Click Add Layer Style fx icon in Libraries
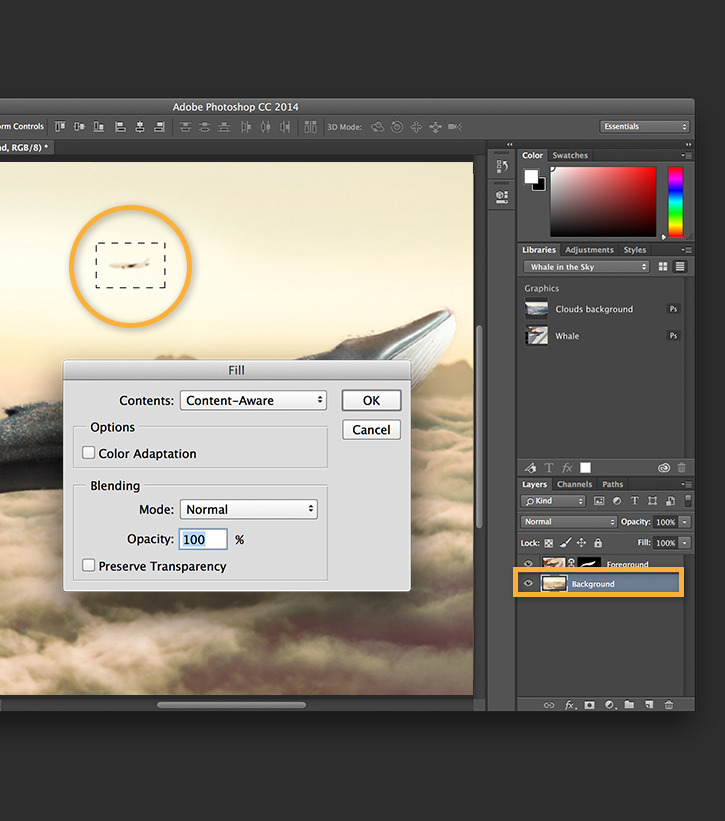Viewport: 725px width, 821px height. point(567,468)
